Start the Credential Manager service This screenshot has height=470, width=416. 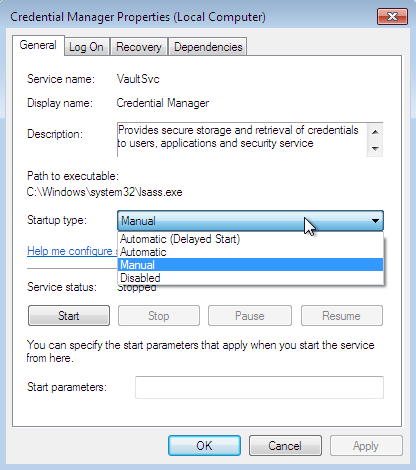tap(69, 316)
